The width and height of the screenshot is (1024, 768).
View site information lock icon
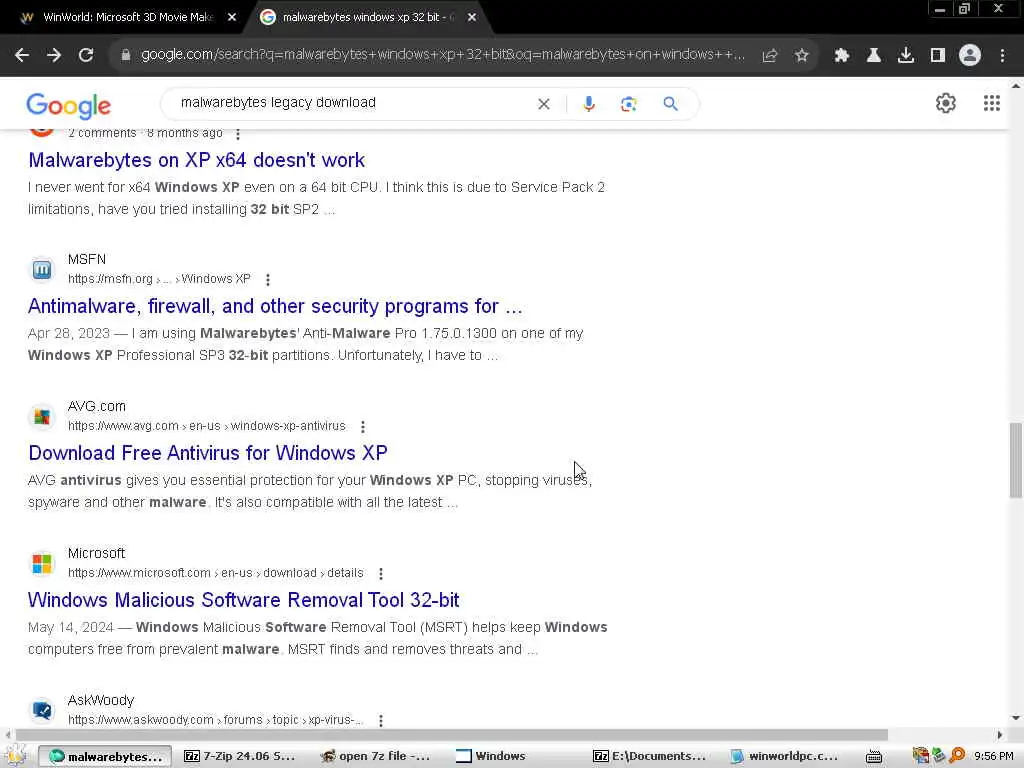tap(125, 56)
